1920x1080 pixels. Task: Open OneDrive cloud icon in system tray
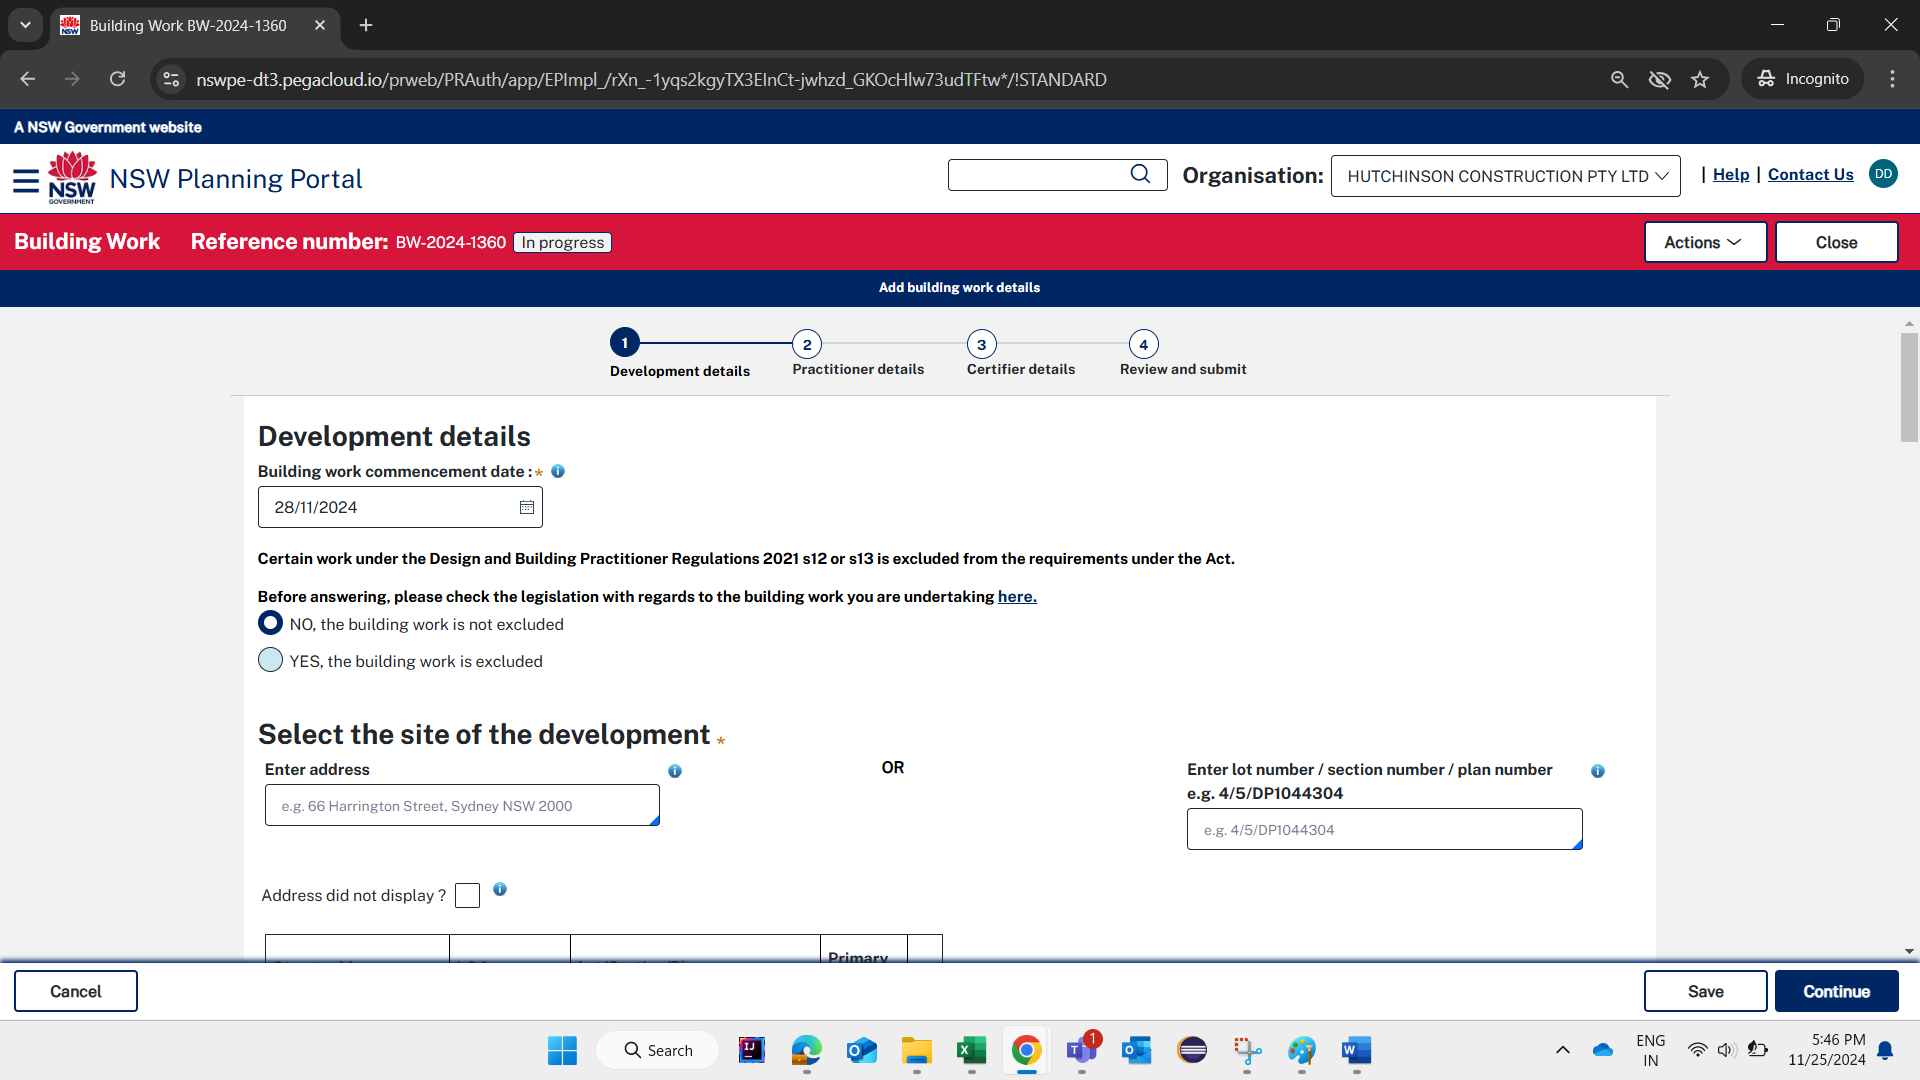pyautogui.click(x=1603, y=1050)
